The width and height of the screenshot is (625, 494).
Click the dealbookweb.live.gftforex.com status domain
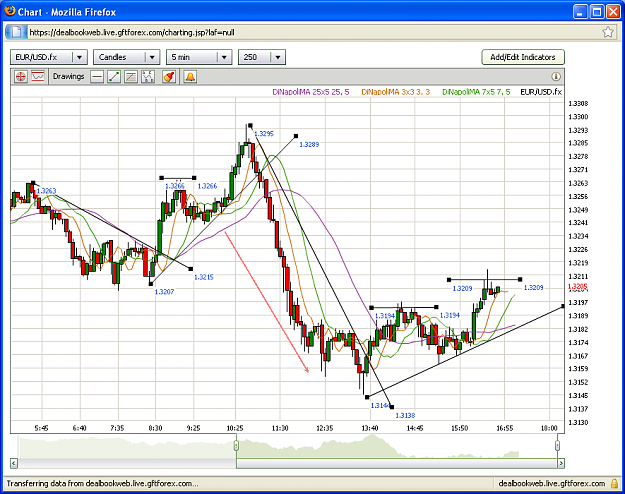pos(552,484)
